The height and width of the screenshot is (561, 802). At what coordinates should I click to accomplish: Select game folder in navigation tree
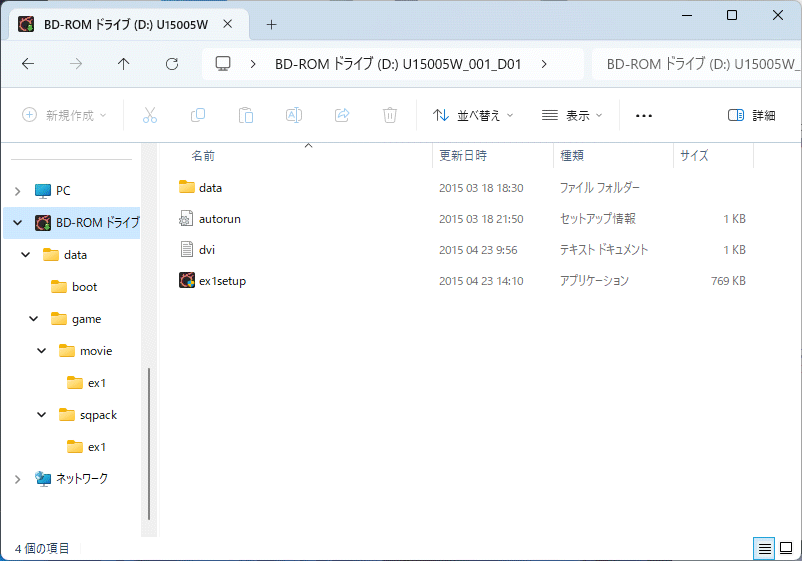click(86, 319)
